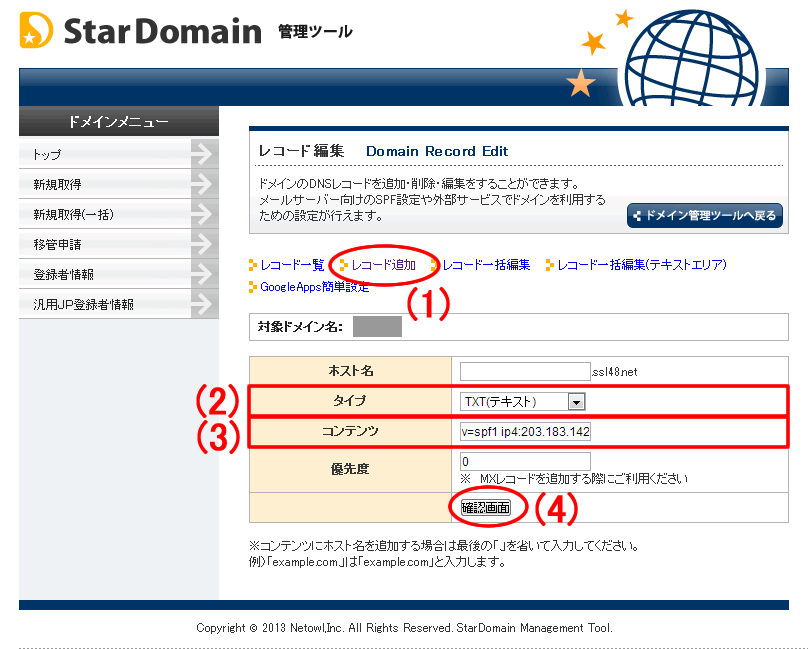
Task: Click arrow icon beside 汎用JP登録者情報 item
Action: tap(205, 304)
